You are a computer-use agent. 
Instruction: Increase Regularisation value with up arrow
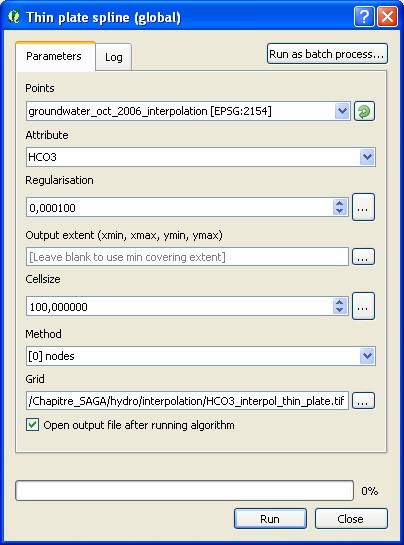pos(340,203)
